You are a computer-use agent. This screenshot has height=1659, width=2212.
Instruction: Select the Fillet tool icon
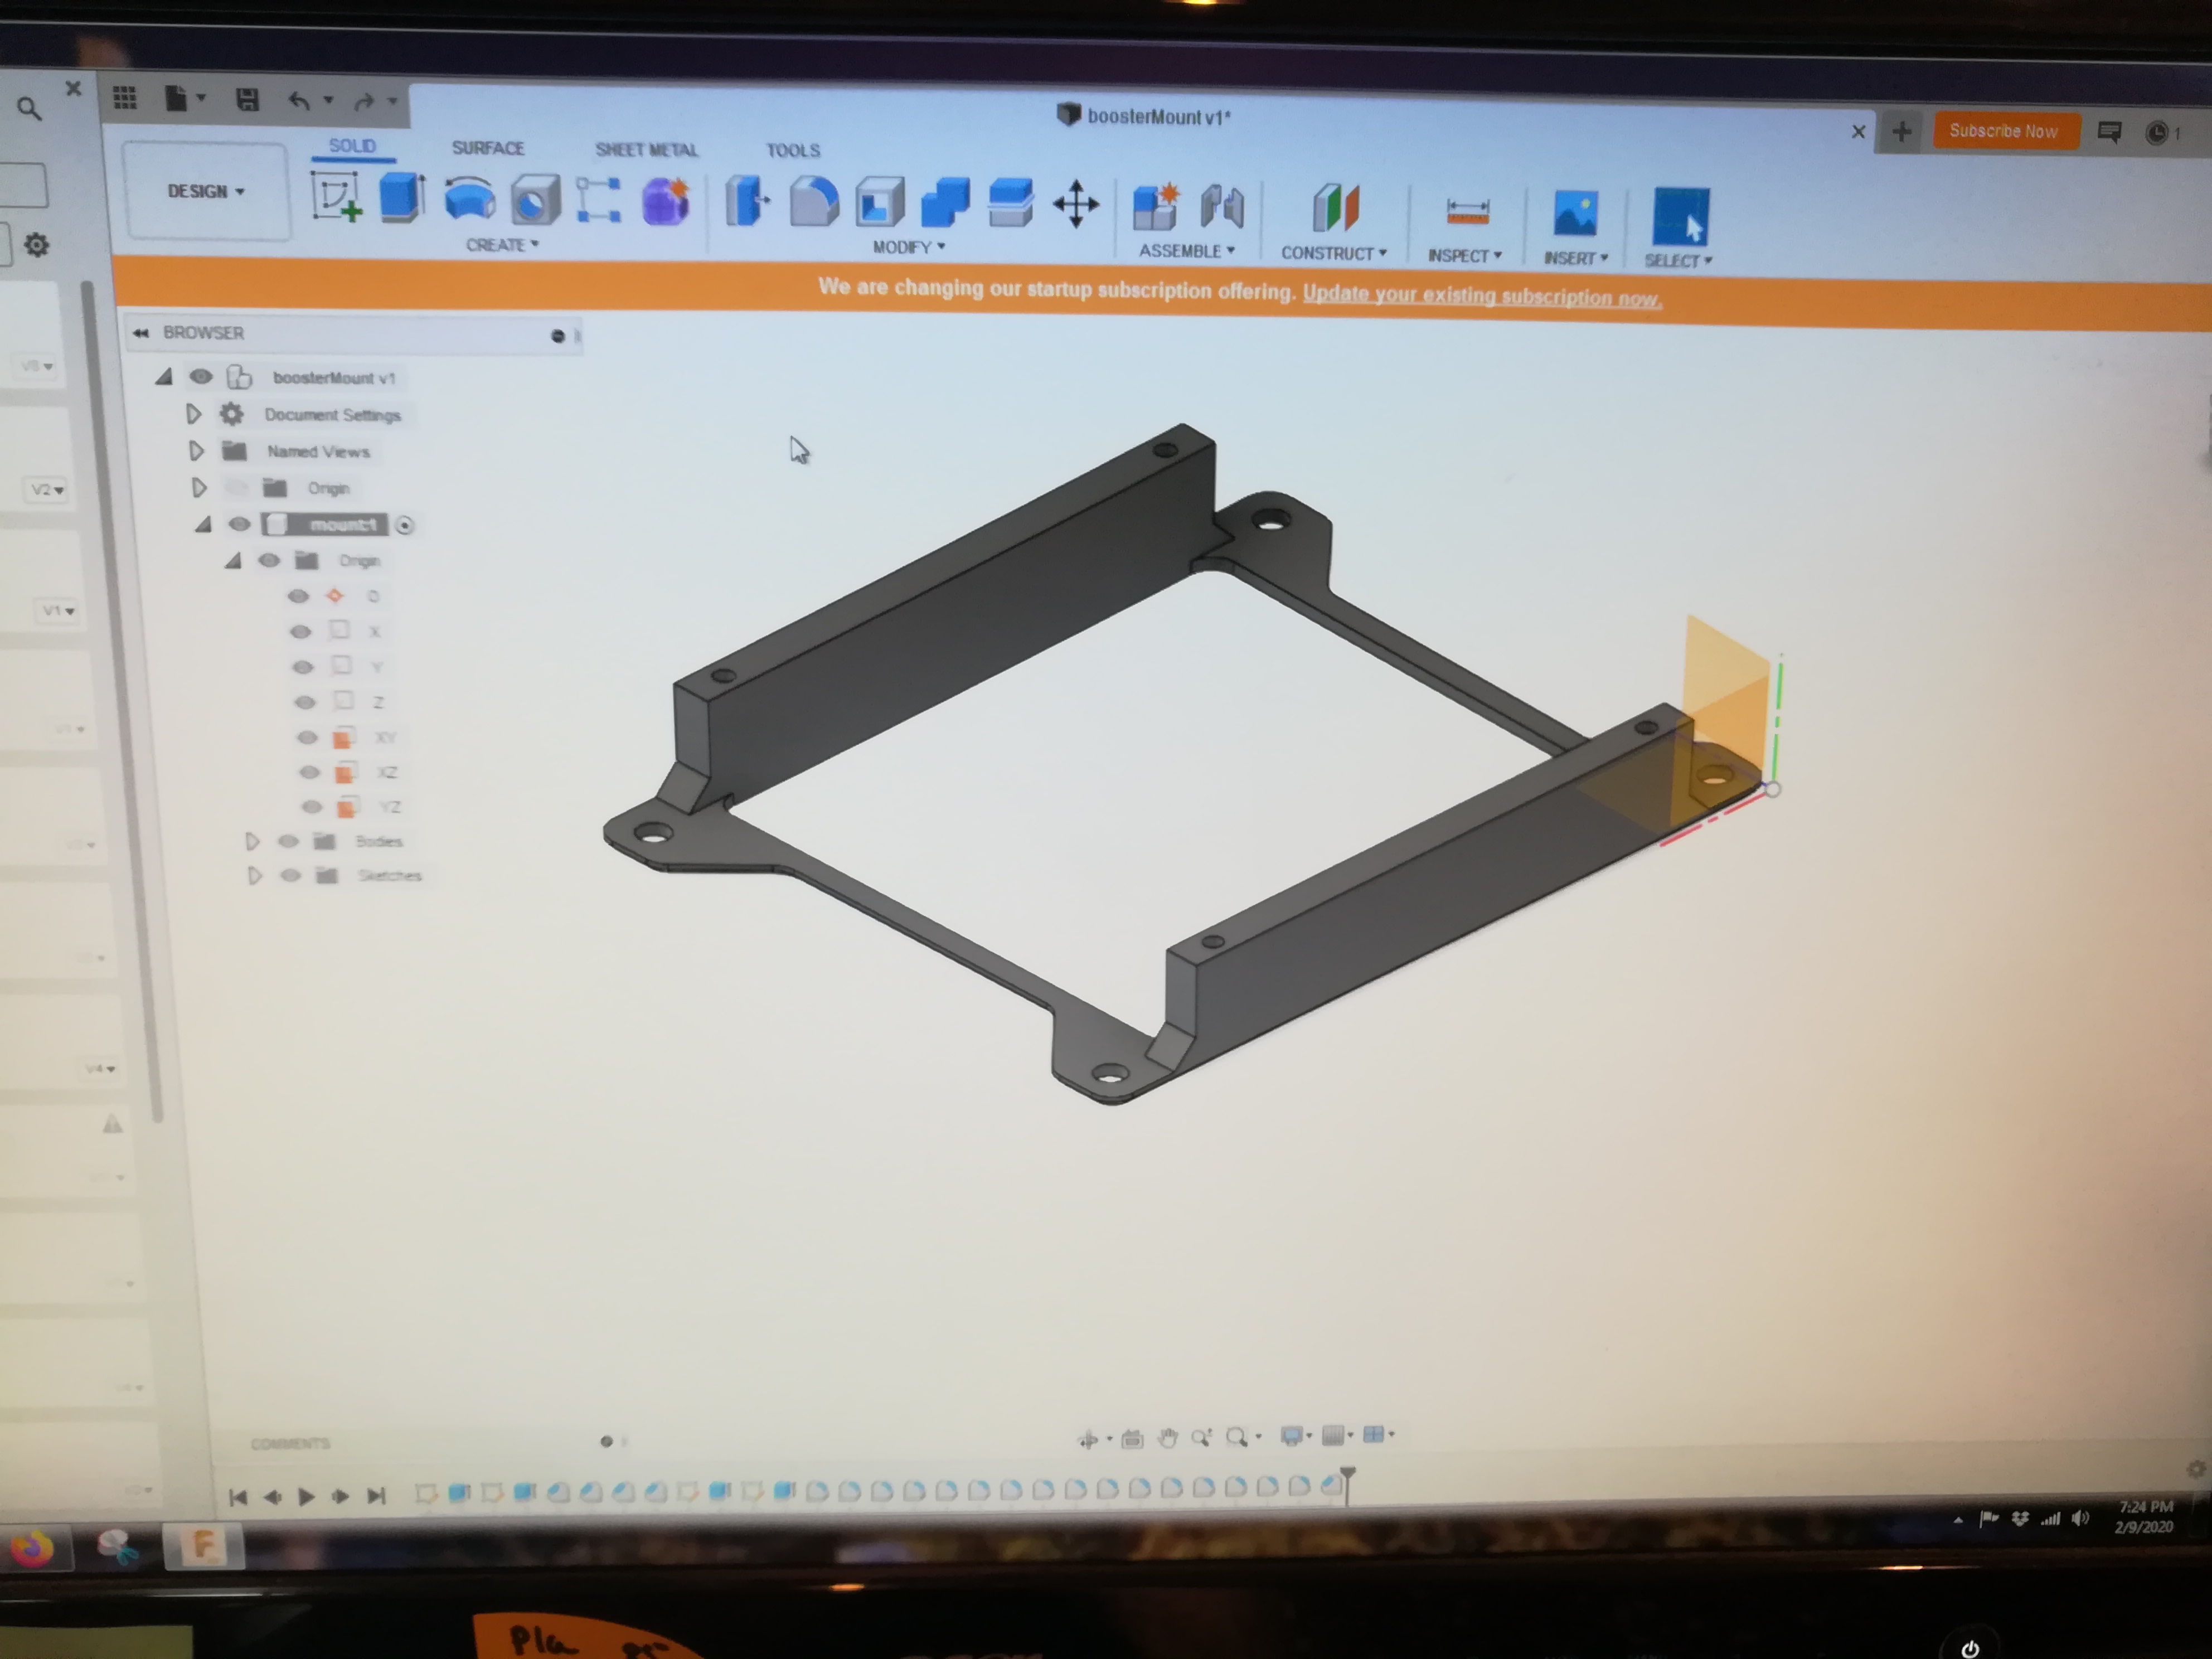pos(813,202)
